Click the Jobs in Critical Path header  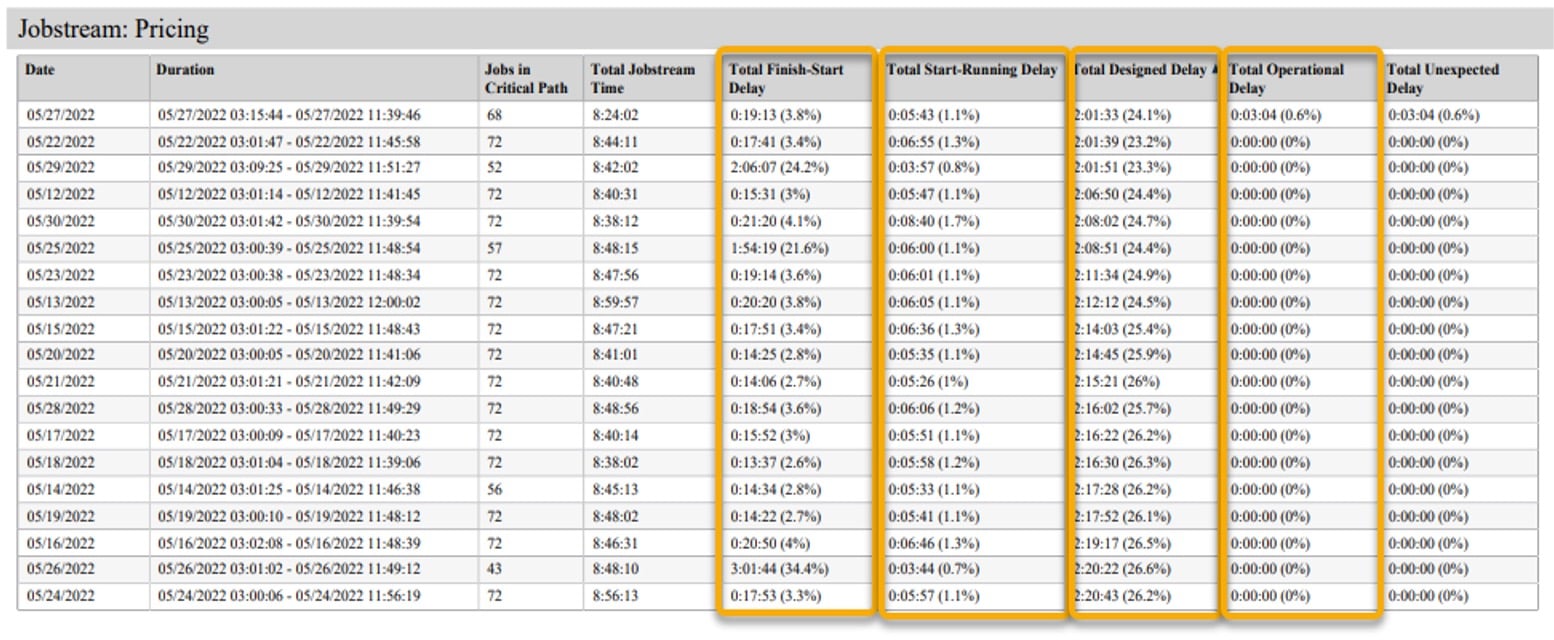(x=512, y=78)
